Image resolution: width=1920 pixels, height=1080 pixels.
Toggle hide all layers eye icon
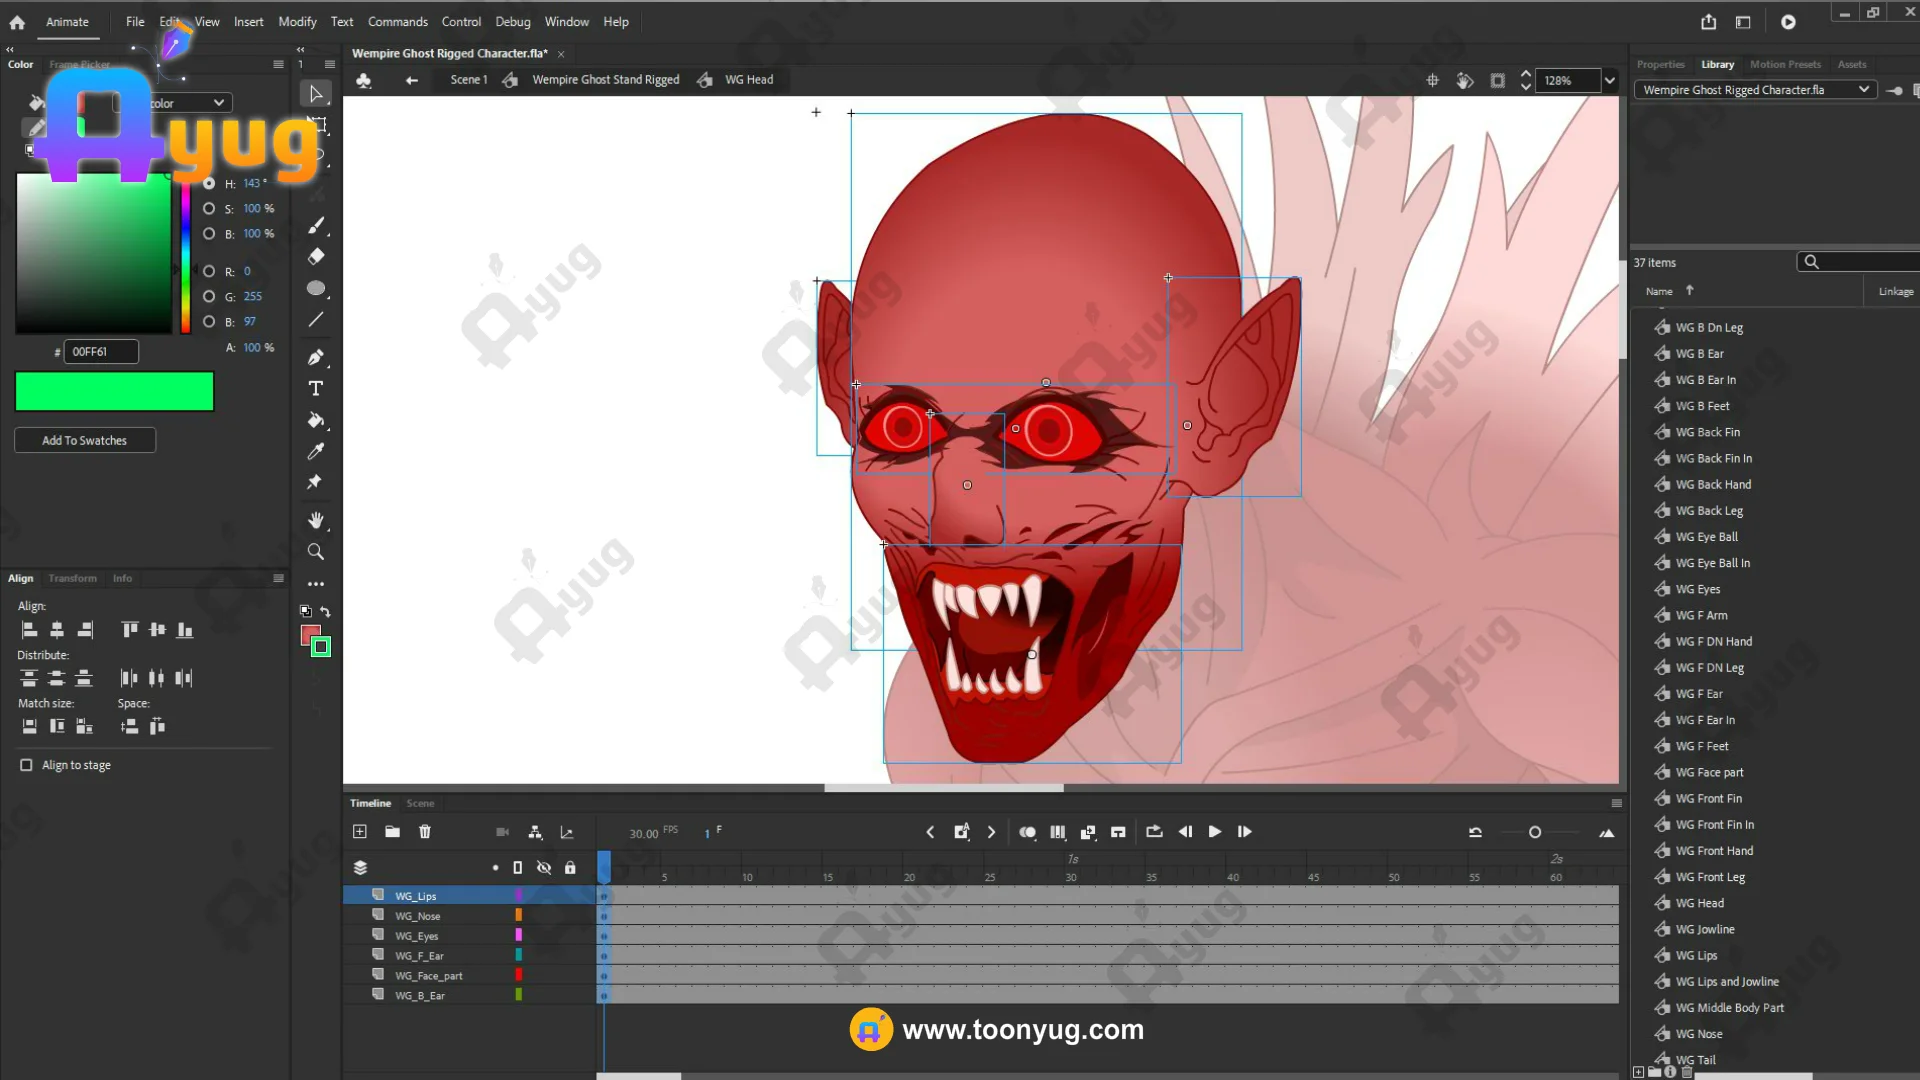point(544,868)
